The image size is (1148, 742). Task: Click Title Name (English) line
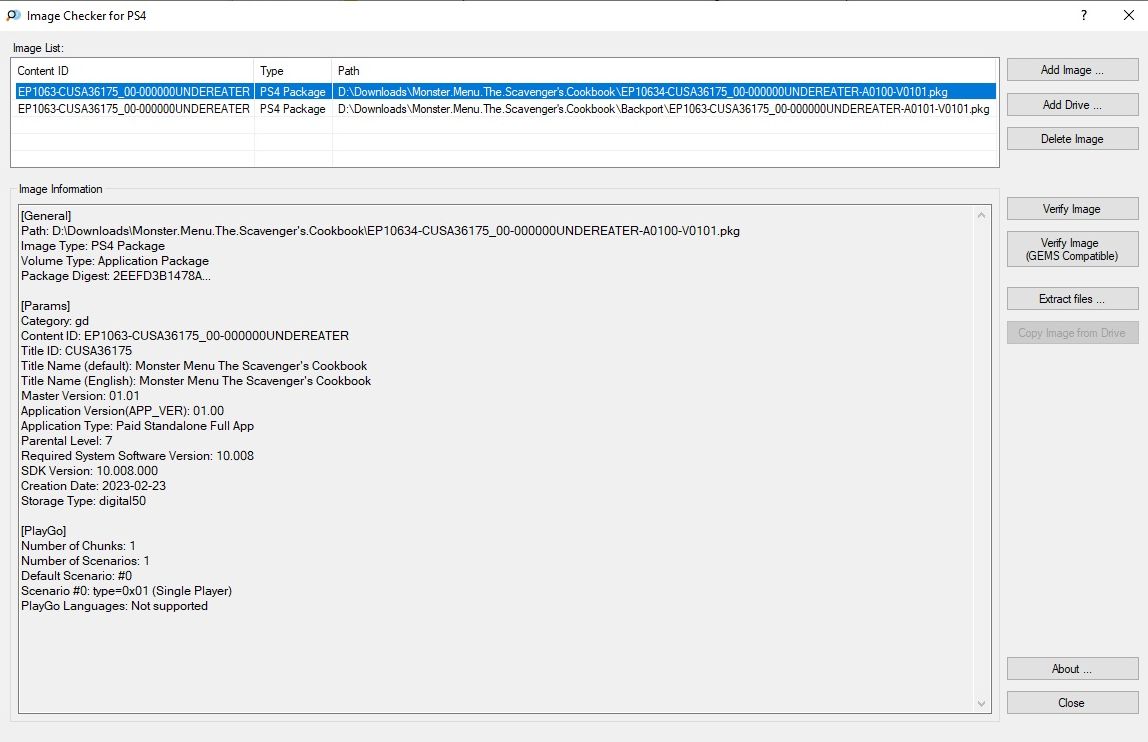(196, 381)
